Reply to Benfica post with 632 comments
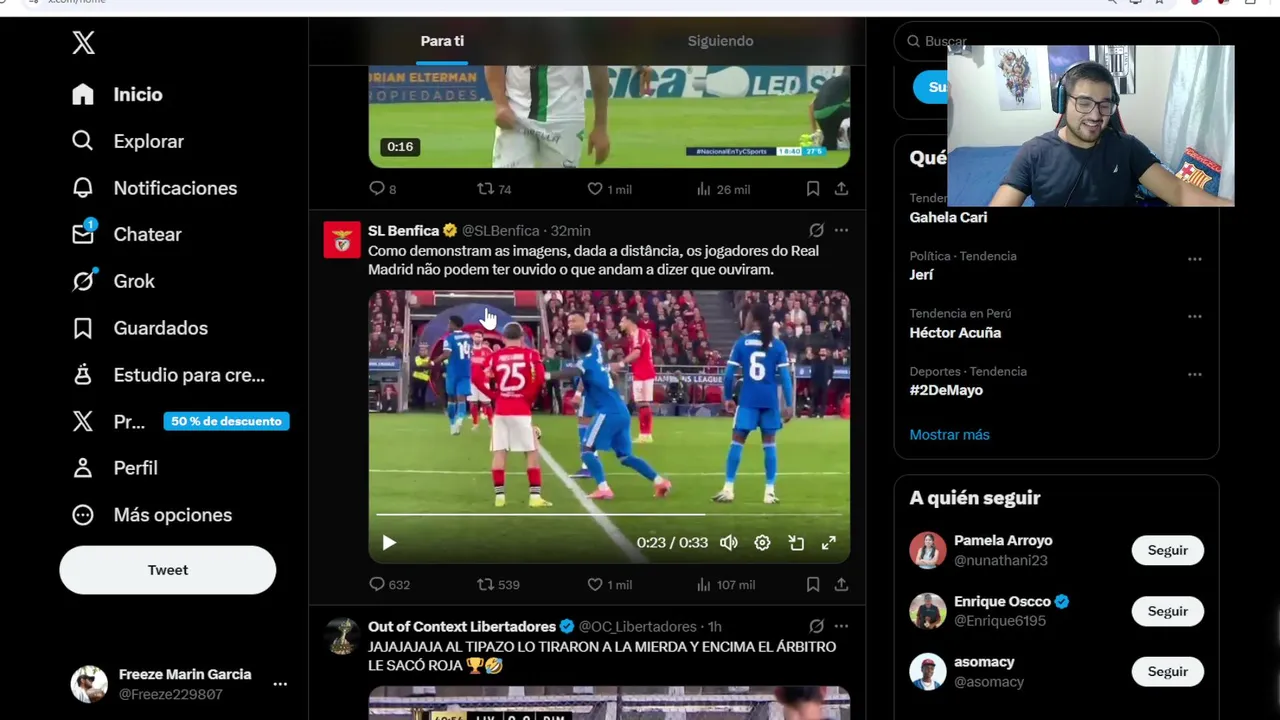The image size is (1280, 720). click(389, 585)
